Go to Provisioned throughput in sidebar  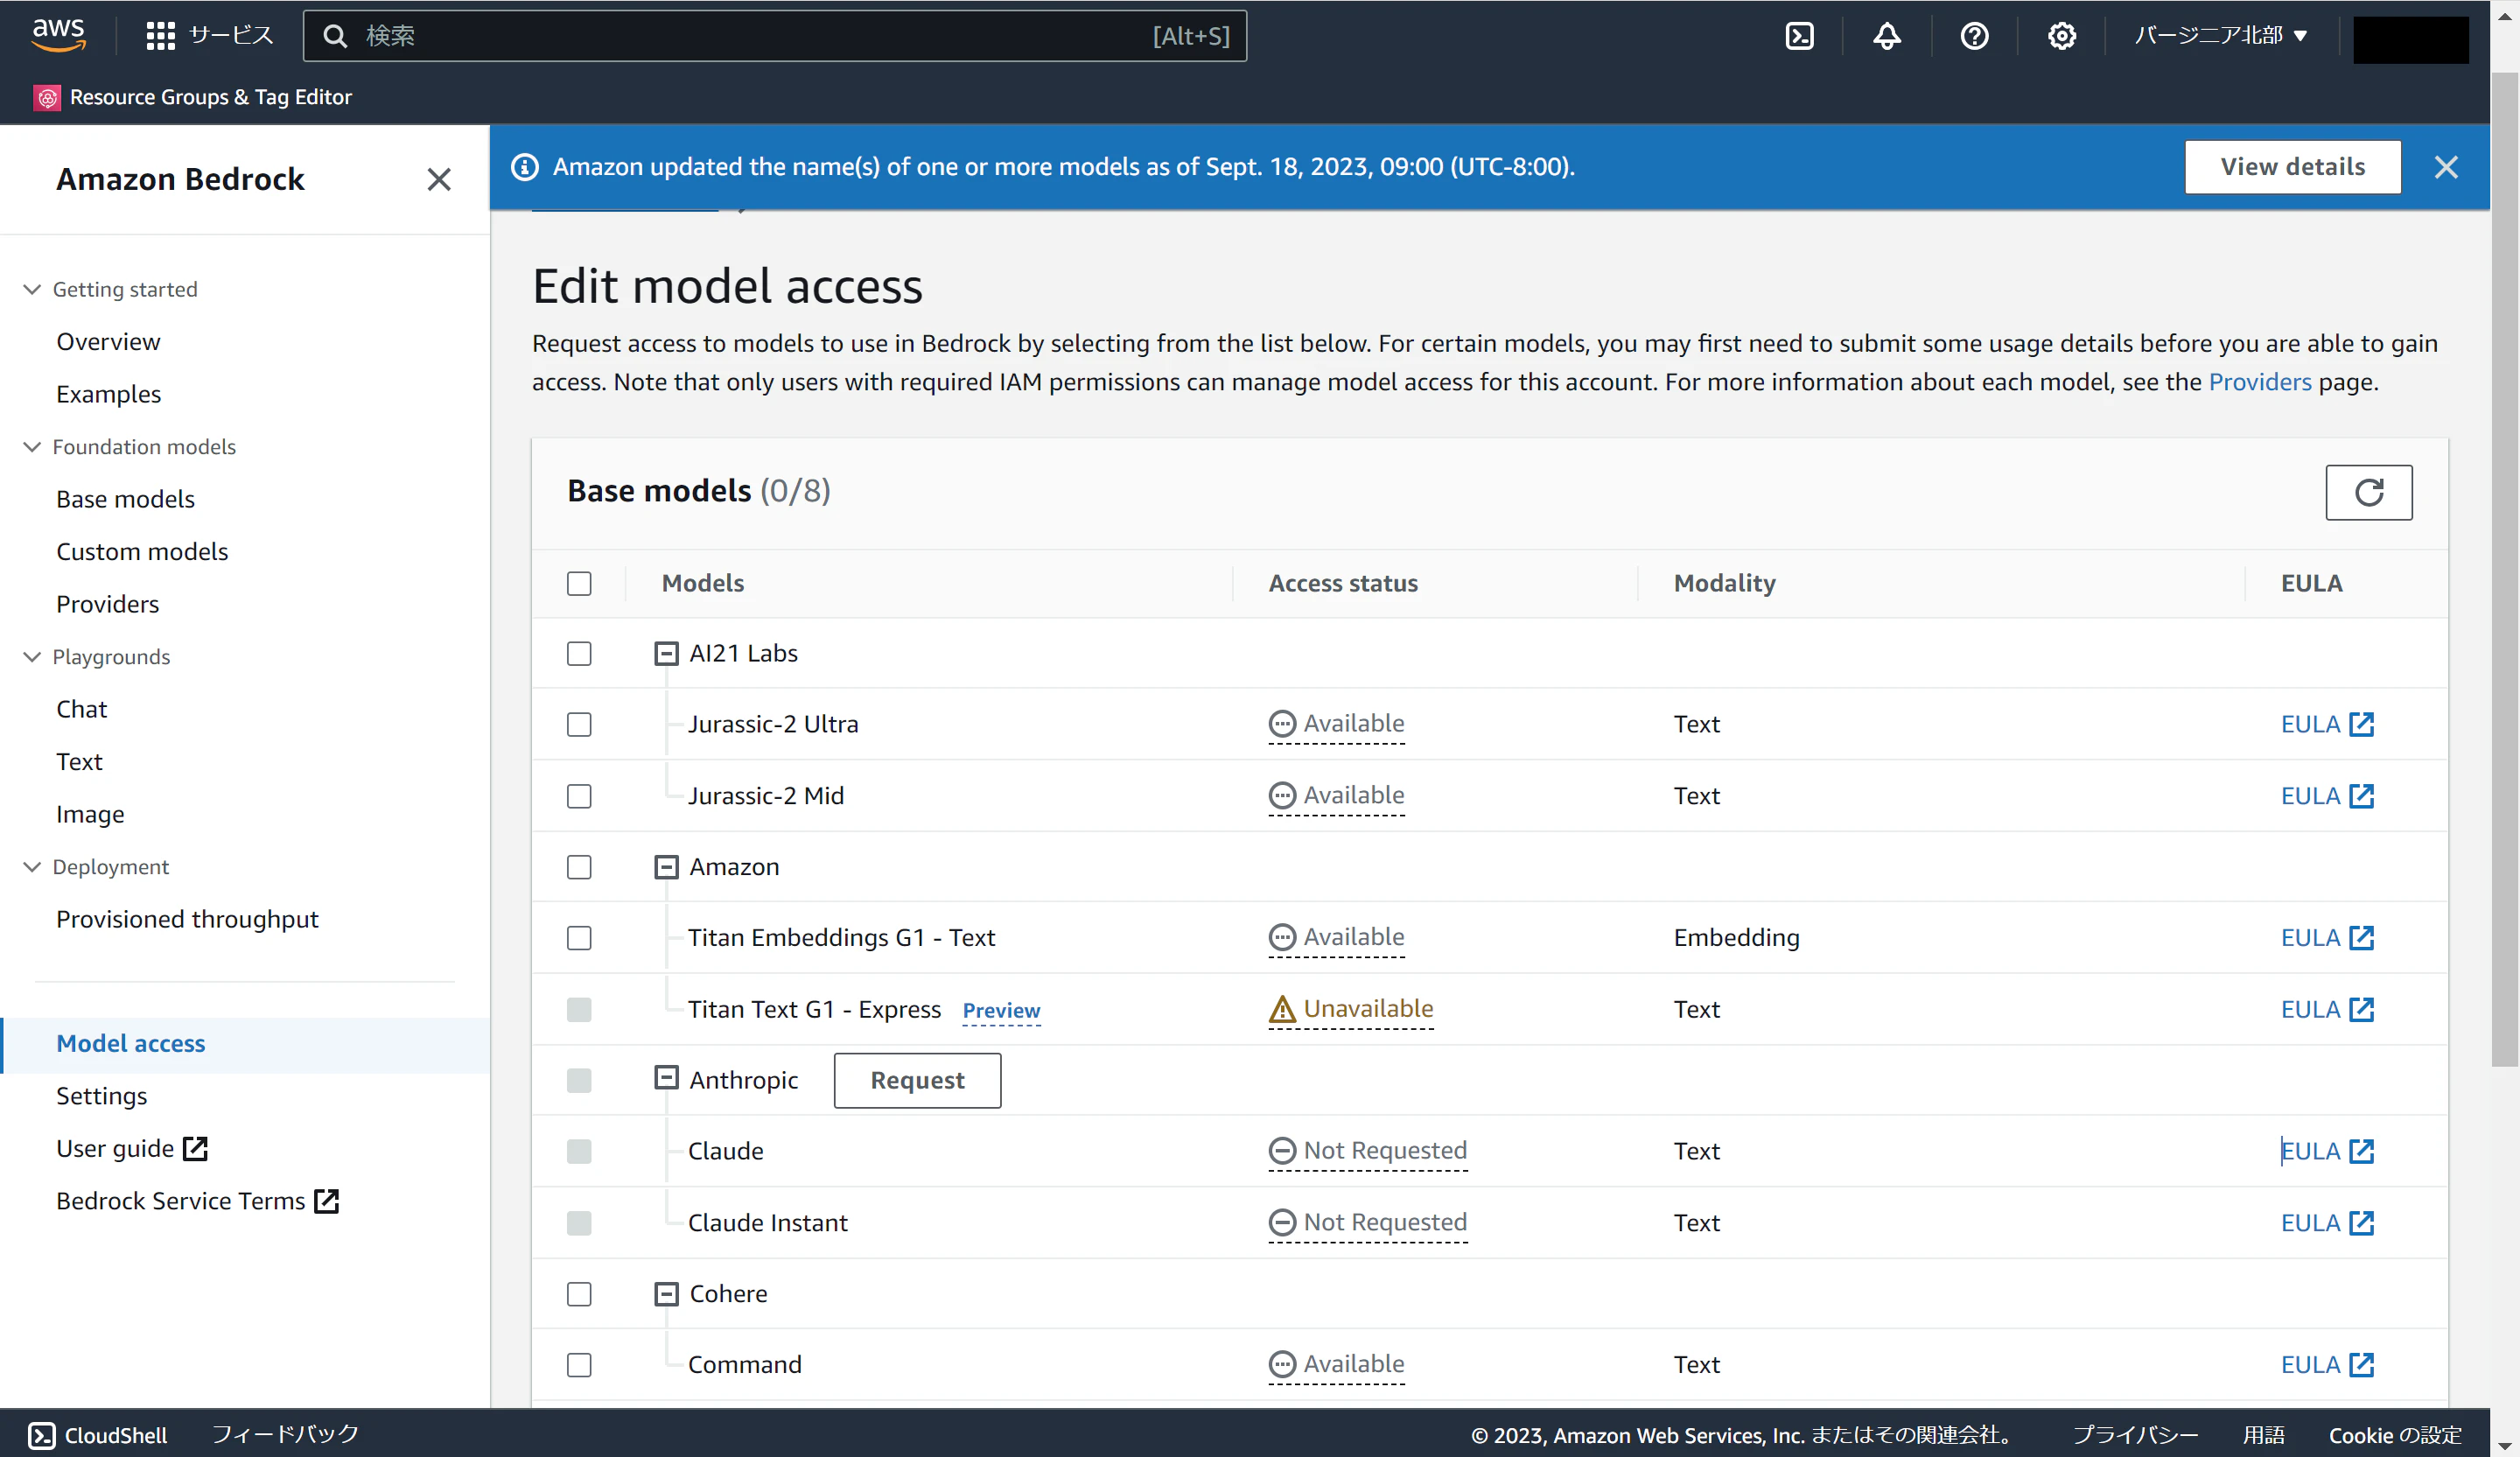click(x=187, y=919)
